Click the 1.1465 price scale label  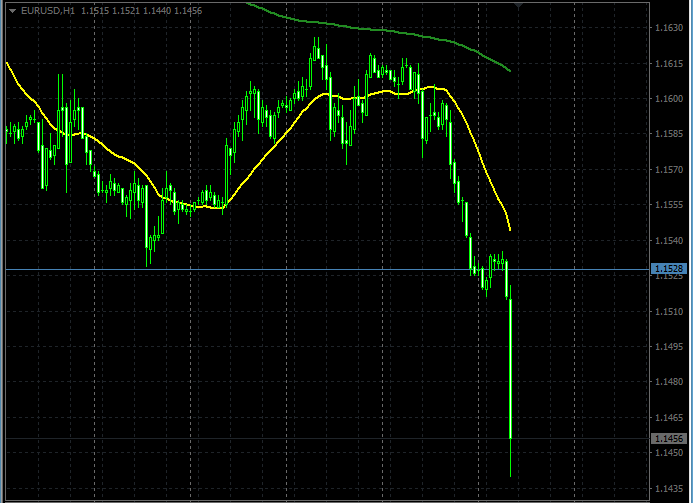(x=669, y=417)
